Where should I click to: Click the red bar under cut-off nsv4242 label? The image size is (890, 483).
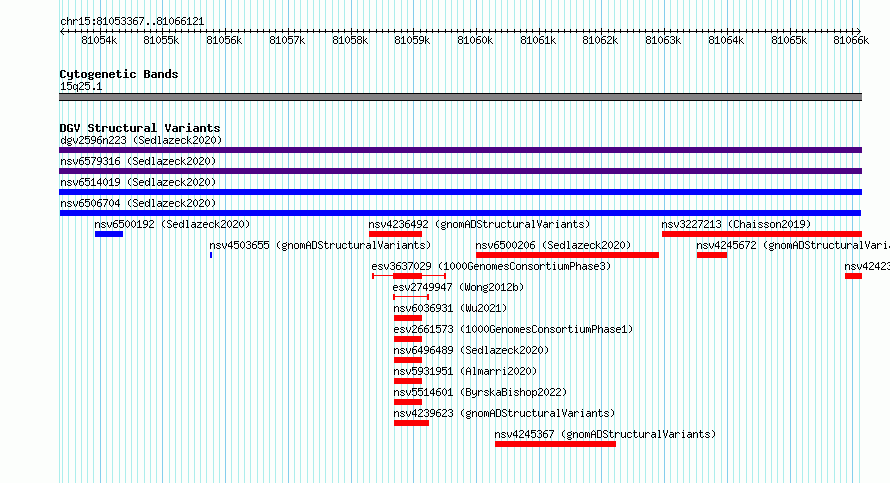tap(853, 276)
